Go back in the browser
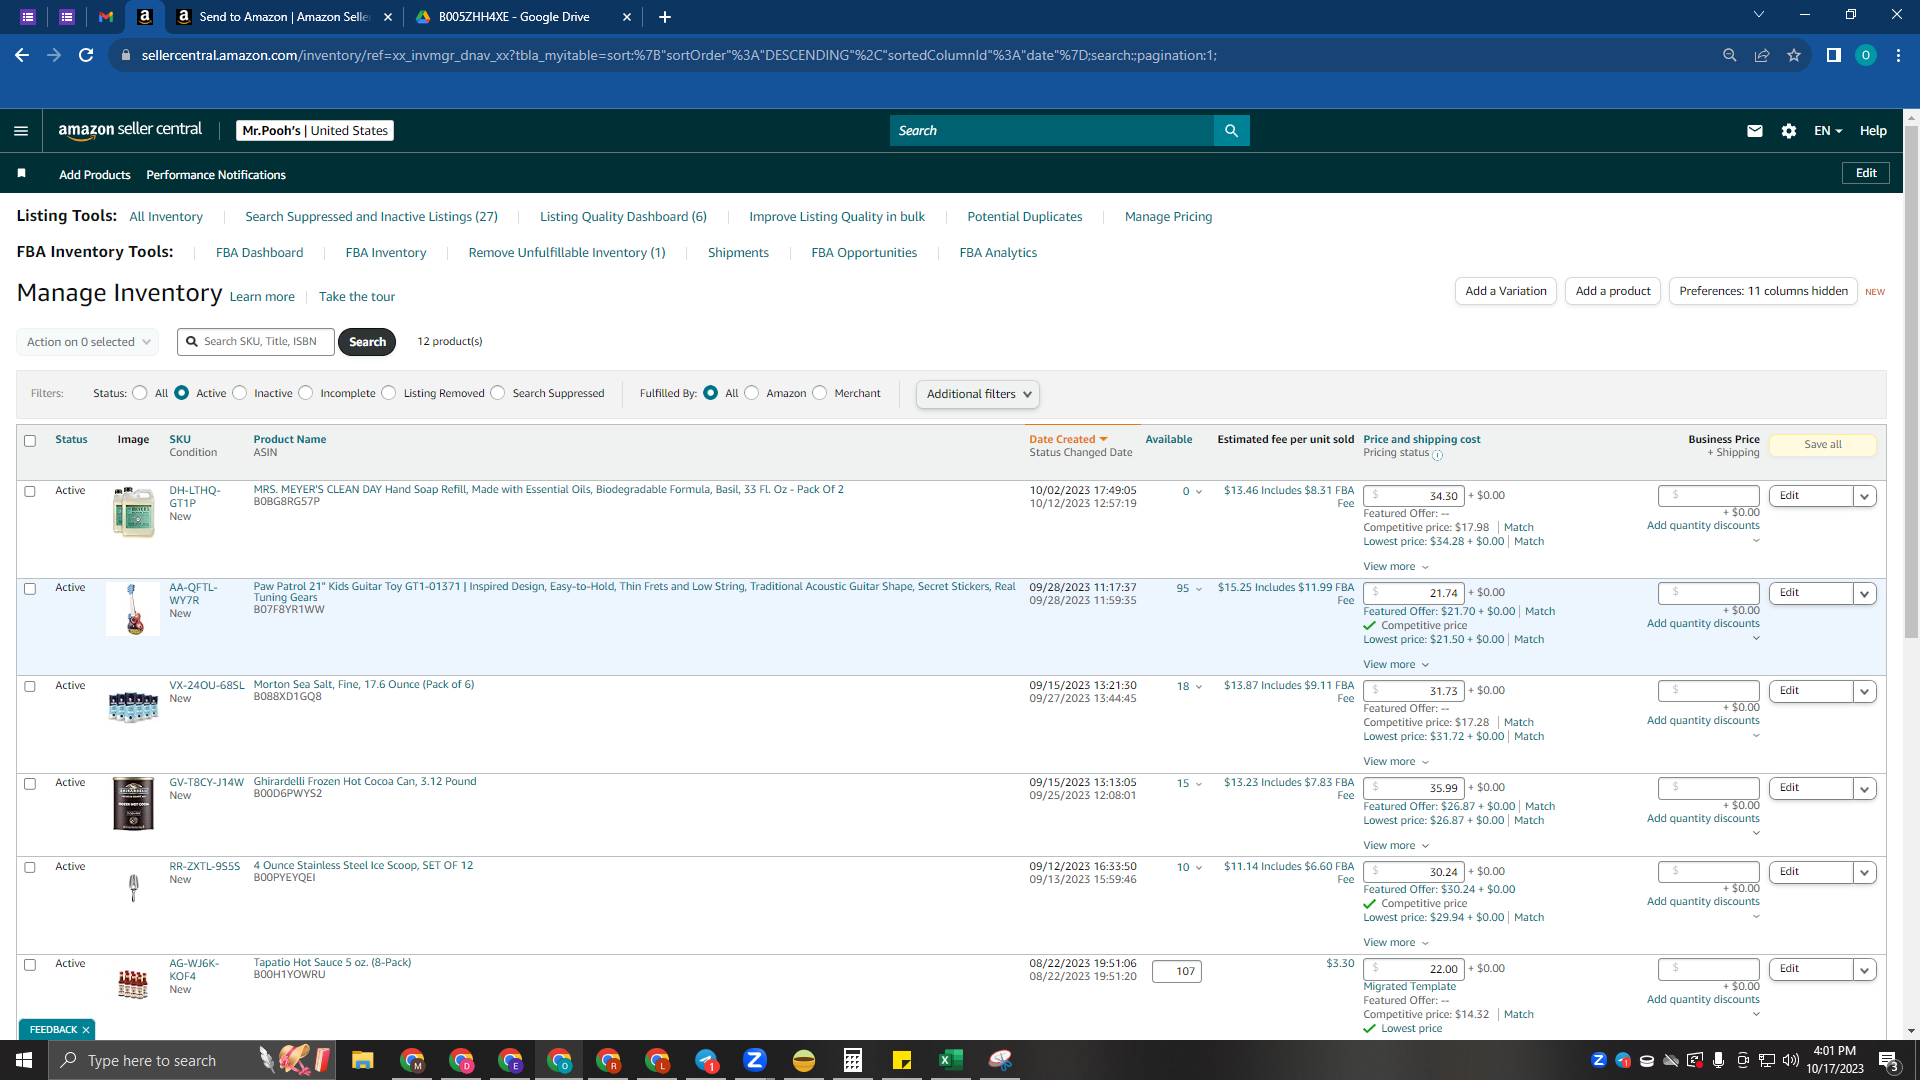The height and width of the screenshot is (1080, 1920). [22, 55]
